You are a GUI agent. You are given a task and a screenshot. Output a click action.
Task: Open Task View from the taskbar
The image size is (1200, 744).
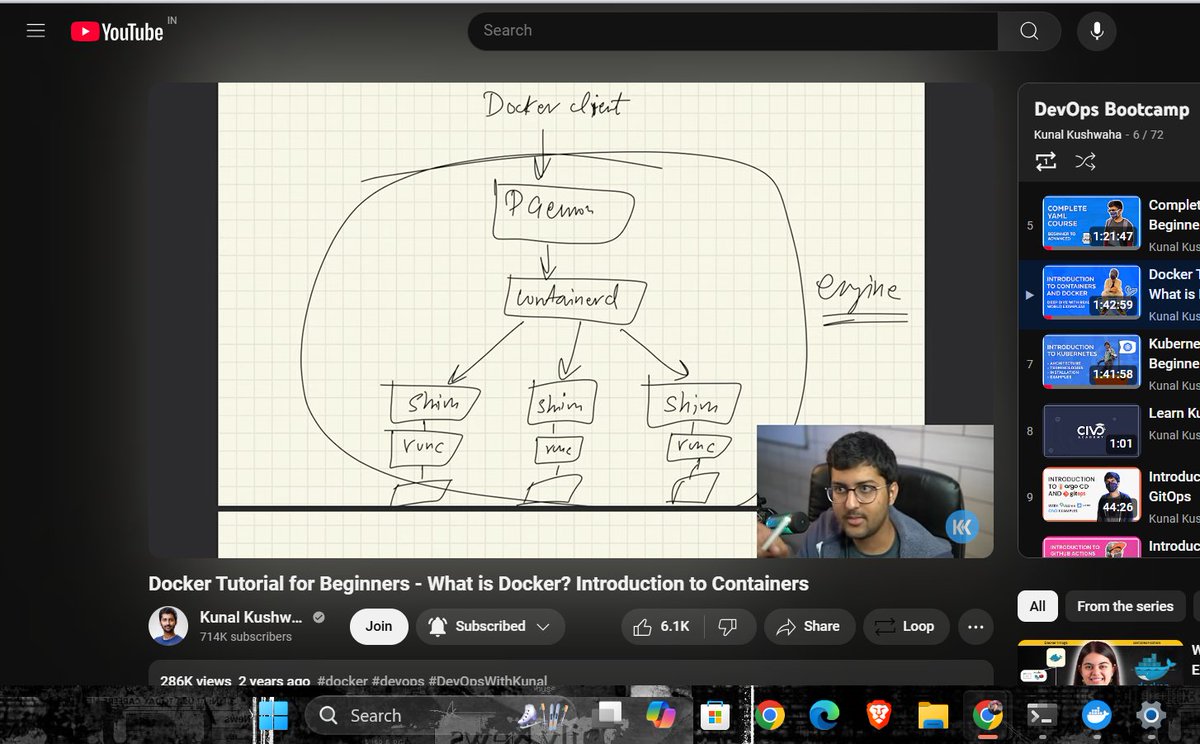pyautogui.click(x=608, y=715)
